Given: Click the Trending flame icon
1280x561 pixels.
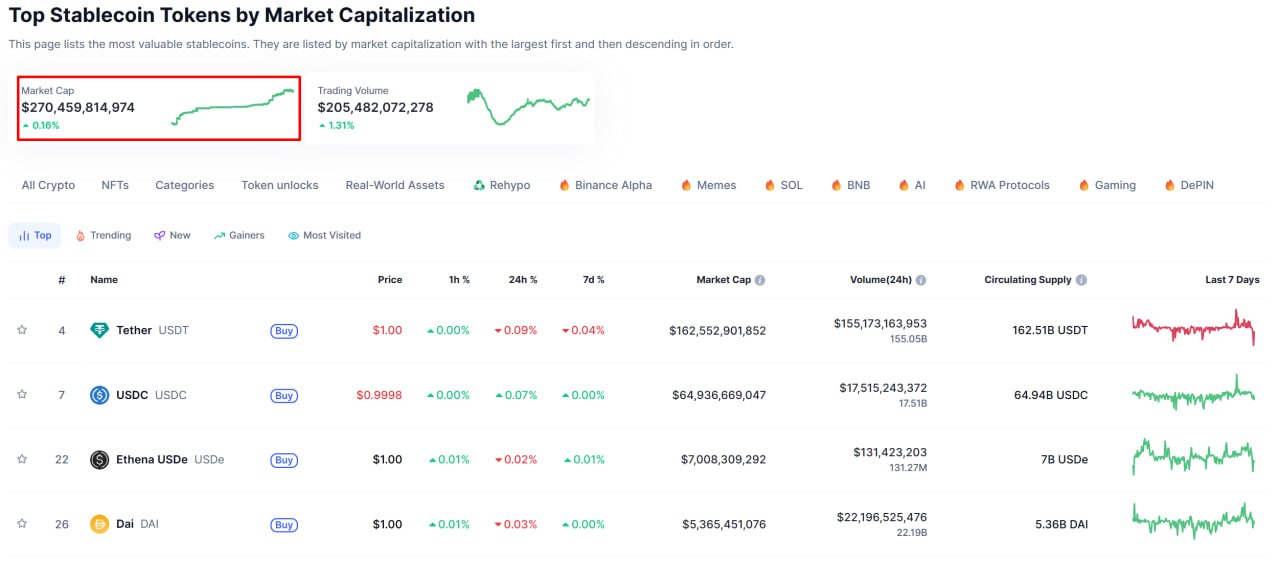Looking at the screenshot, I should coord(80,236).
